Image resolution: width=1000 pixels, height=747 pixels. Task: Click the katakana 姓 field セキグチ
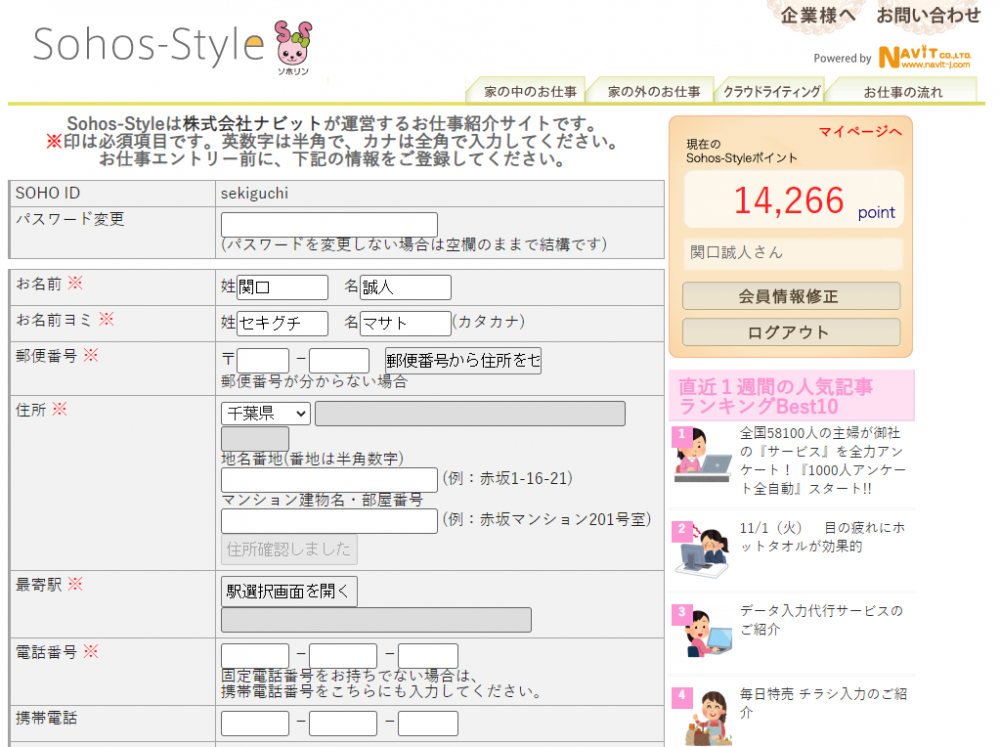pos(283,323)
